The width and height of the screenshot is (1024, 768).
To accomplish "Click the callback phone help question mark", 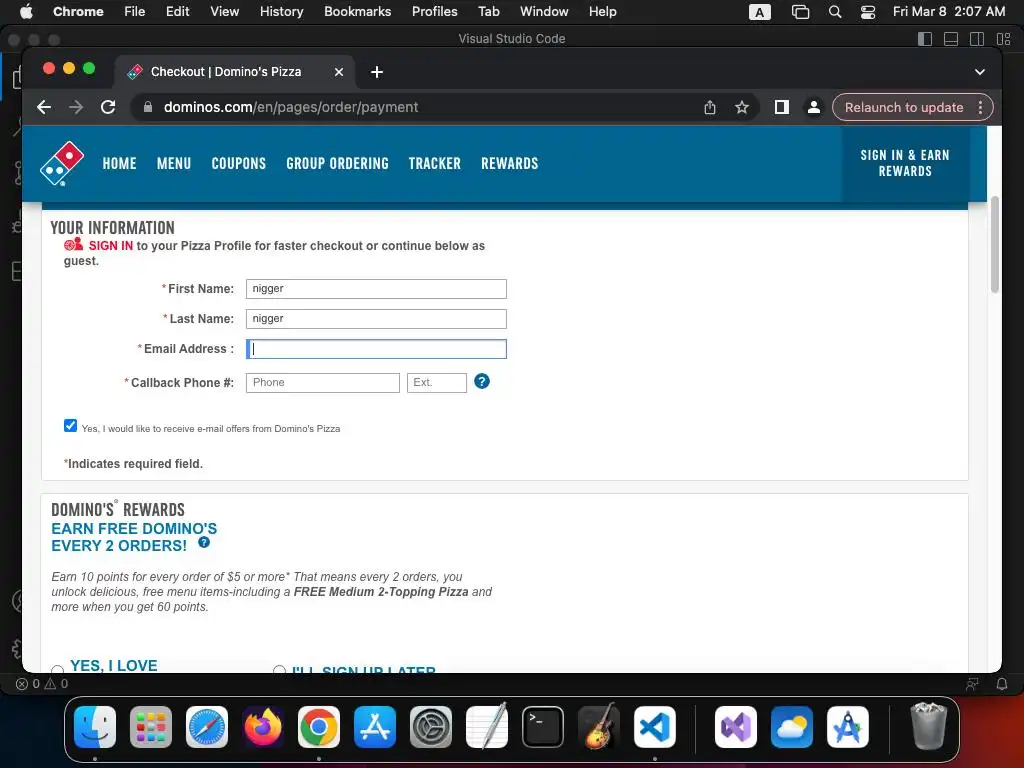I will coord(482,381).
